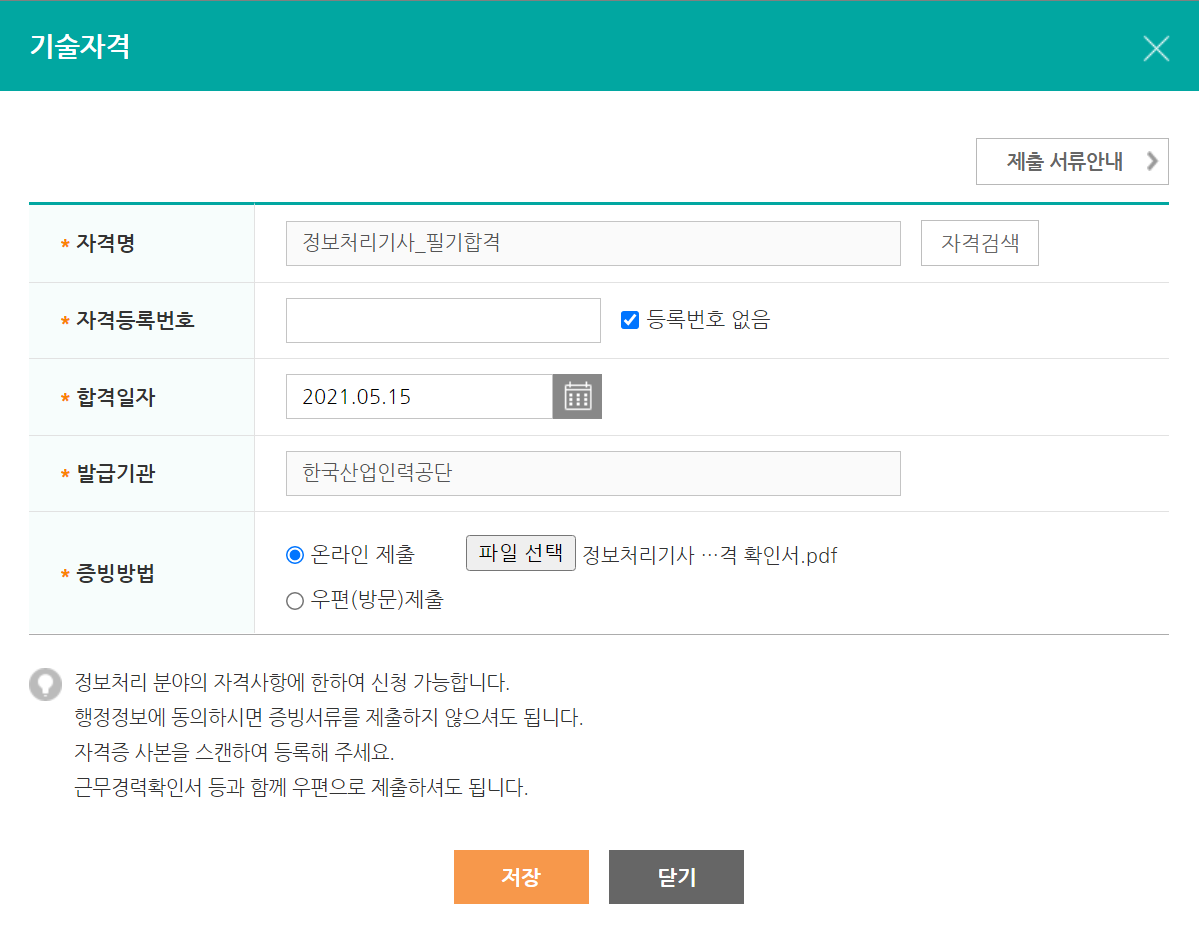Click the 등록번호 없음 label text

point(709,320)
